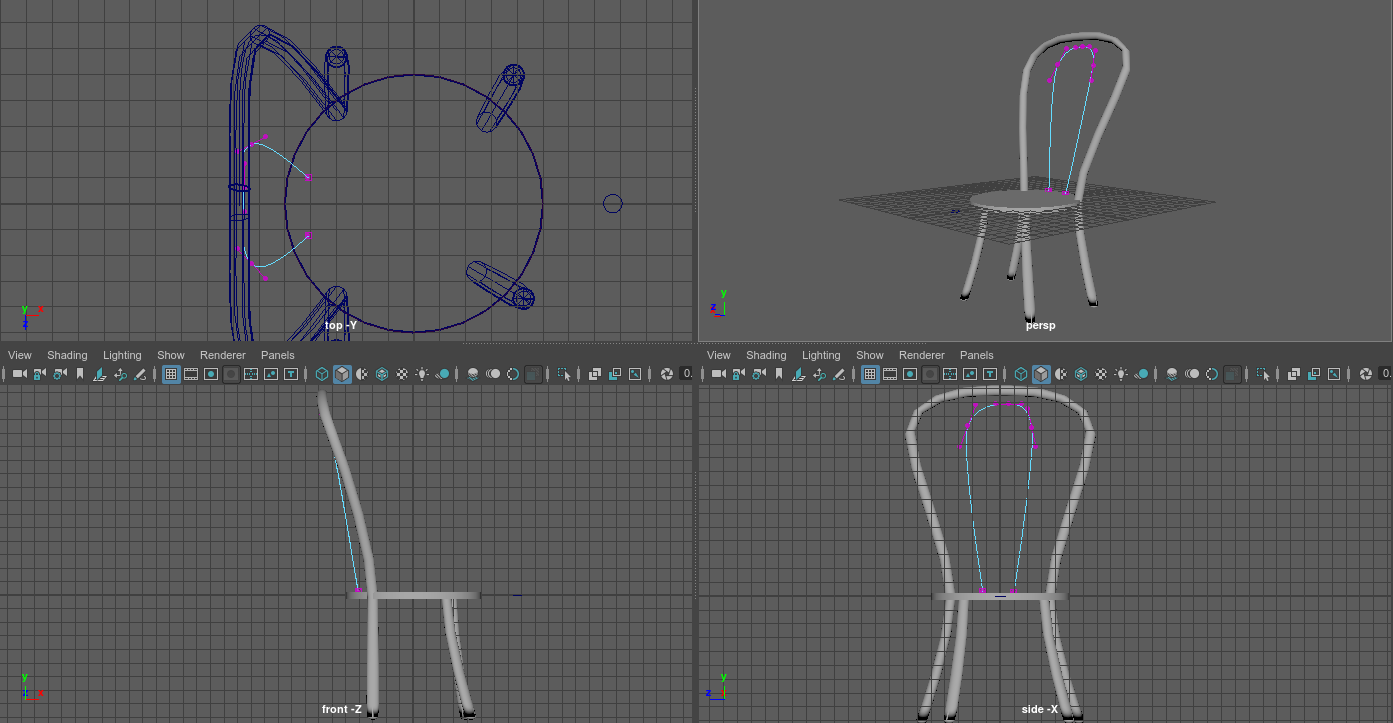Click Lock Camera icon in side view toolbar
The image size is (1393, 723).
click(739, 374)
